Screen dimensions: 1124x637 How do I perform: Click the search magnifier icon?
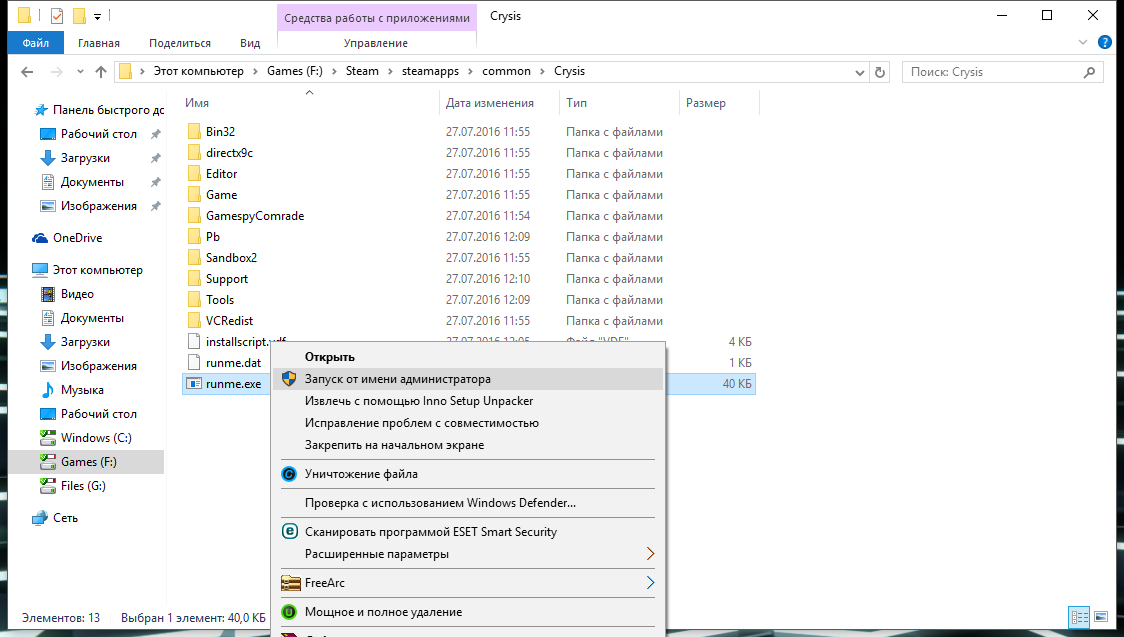tap(1090, 72)
